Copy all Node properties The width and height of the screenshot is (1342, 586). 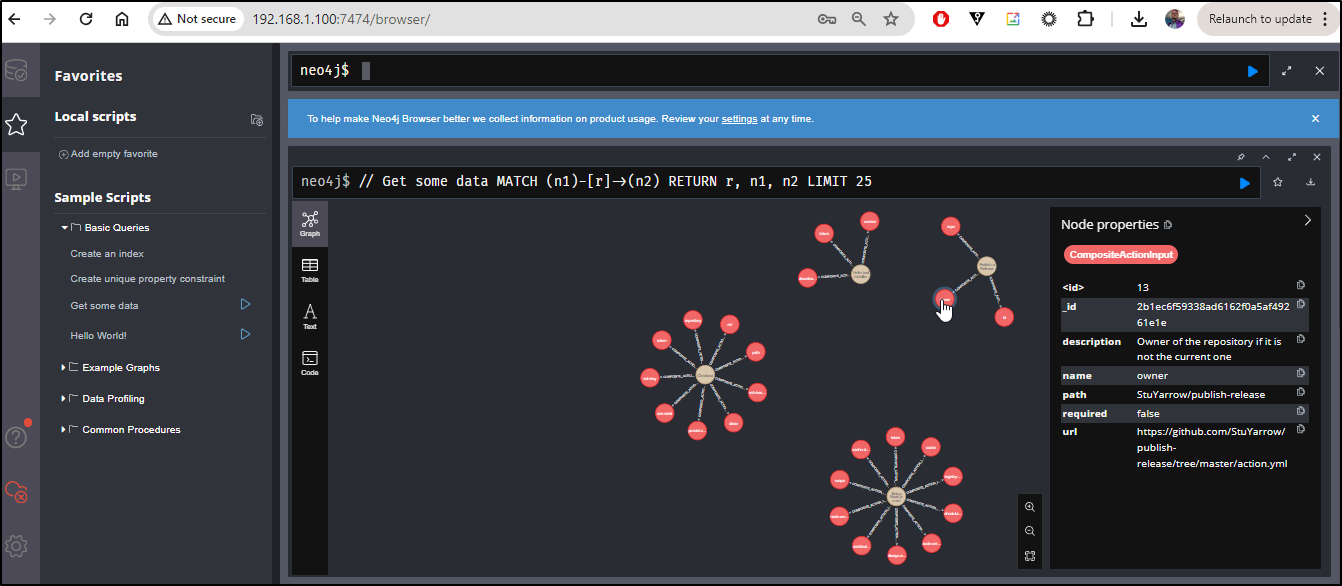click(x=1168, y=225)
